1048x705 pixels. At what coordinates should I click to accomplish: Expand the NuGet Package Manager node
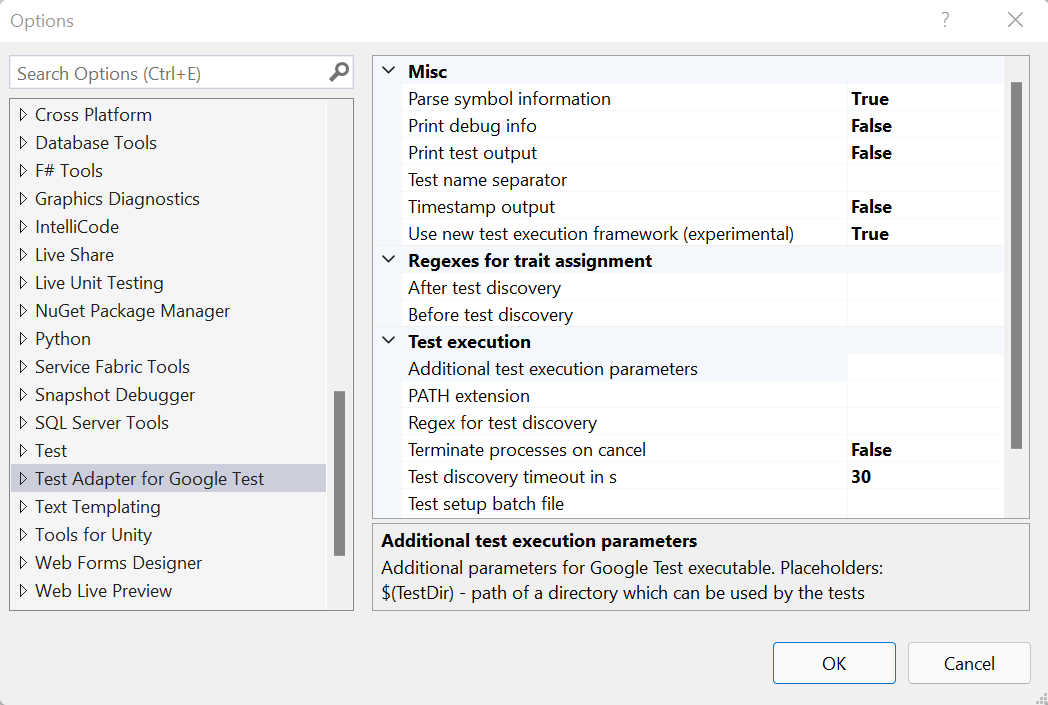point(22,310)
